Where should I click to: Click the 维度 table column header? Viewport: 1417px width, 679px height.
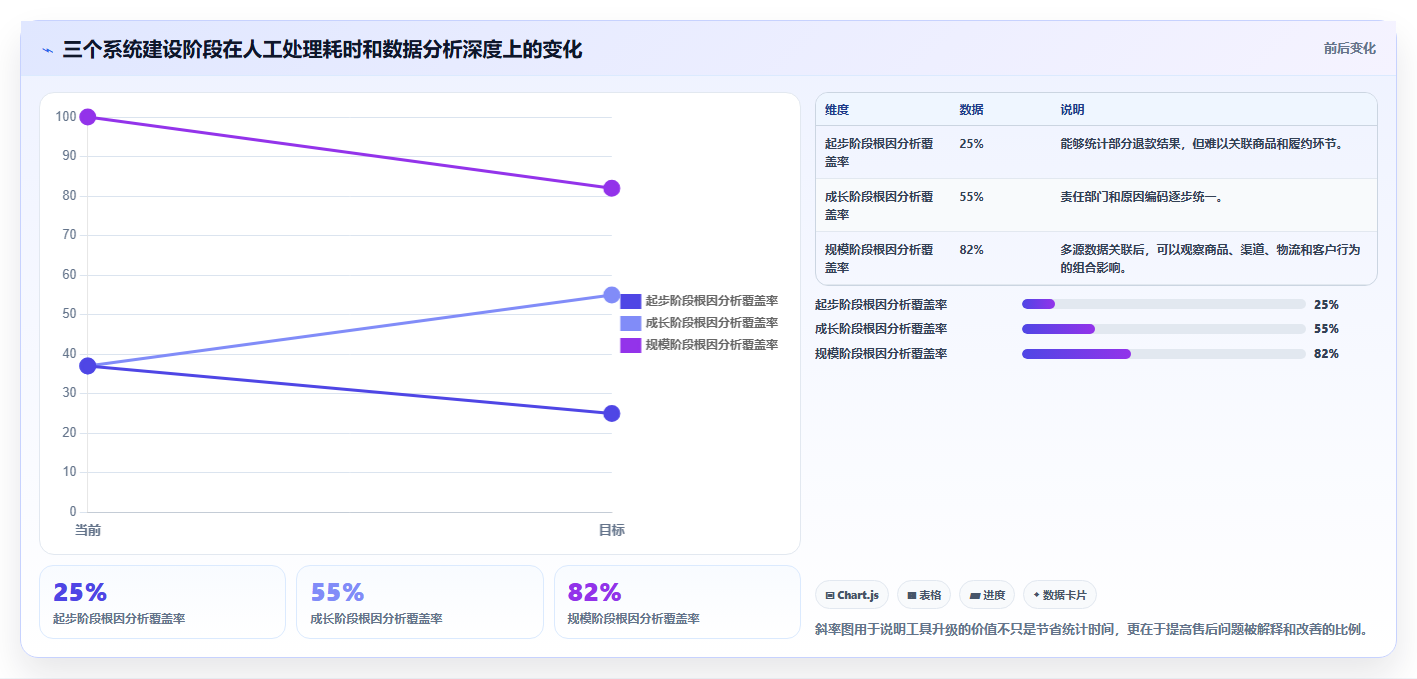point(837,110)
